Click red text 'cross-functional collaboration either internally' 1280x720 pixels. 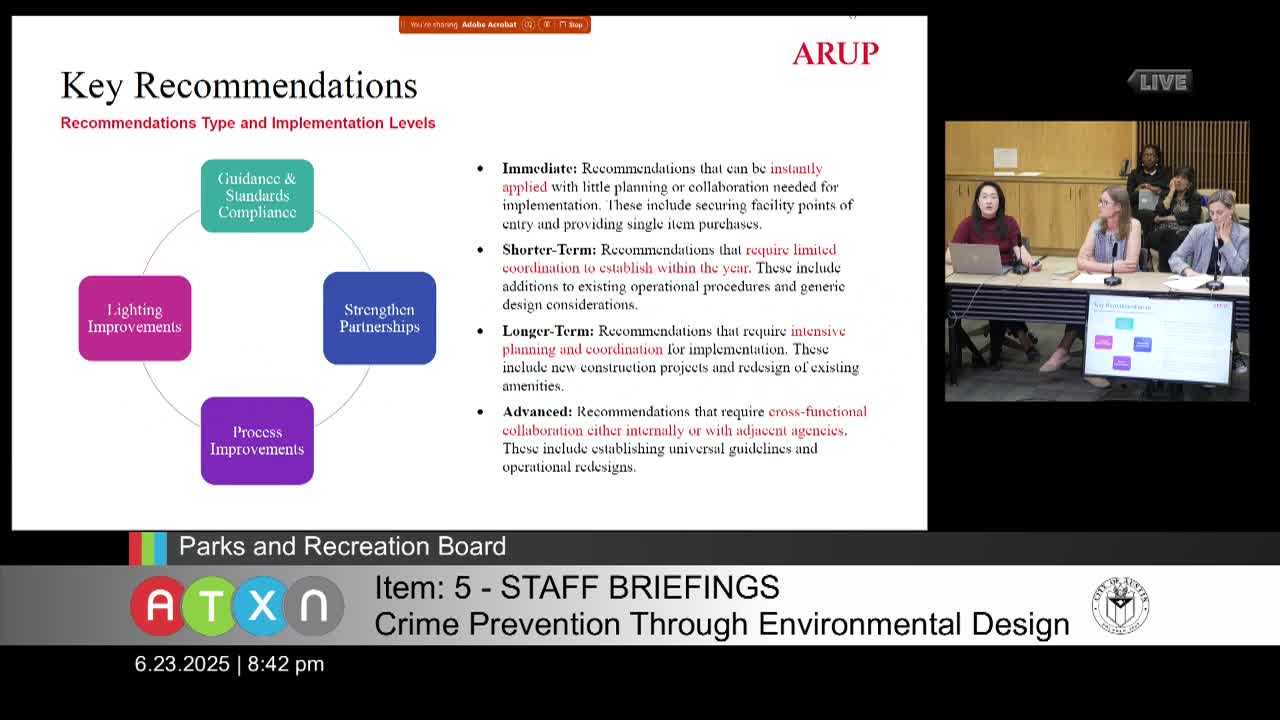click(685, 421)
